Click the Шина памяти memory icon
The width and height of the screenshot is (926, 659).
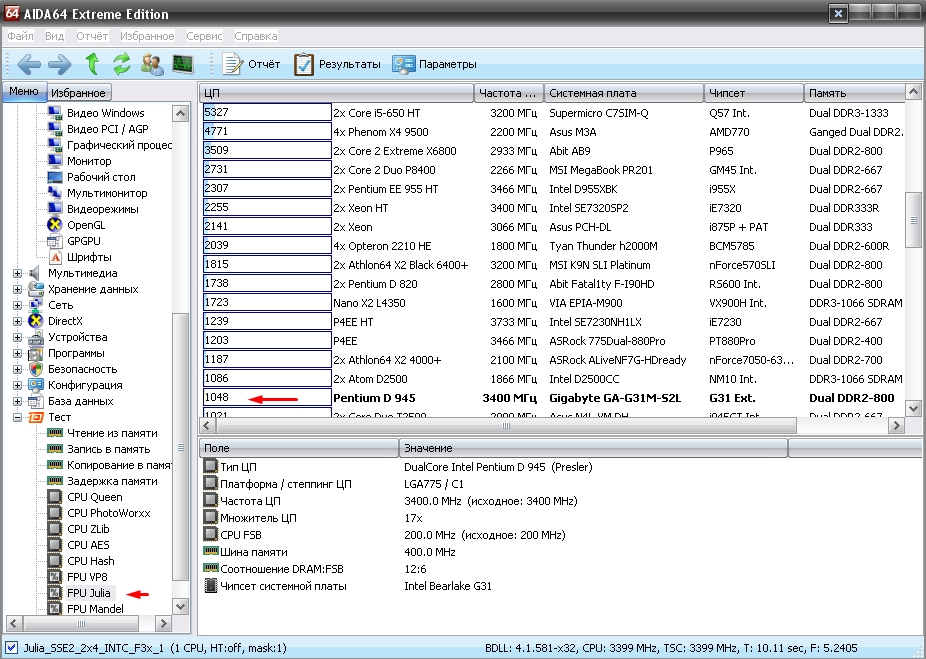click(x=210, y=551)
